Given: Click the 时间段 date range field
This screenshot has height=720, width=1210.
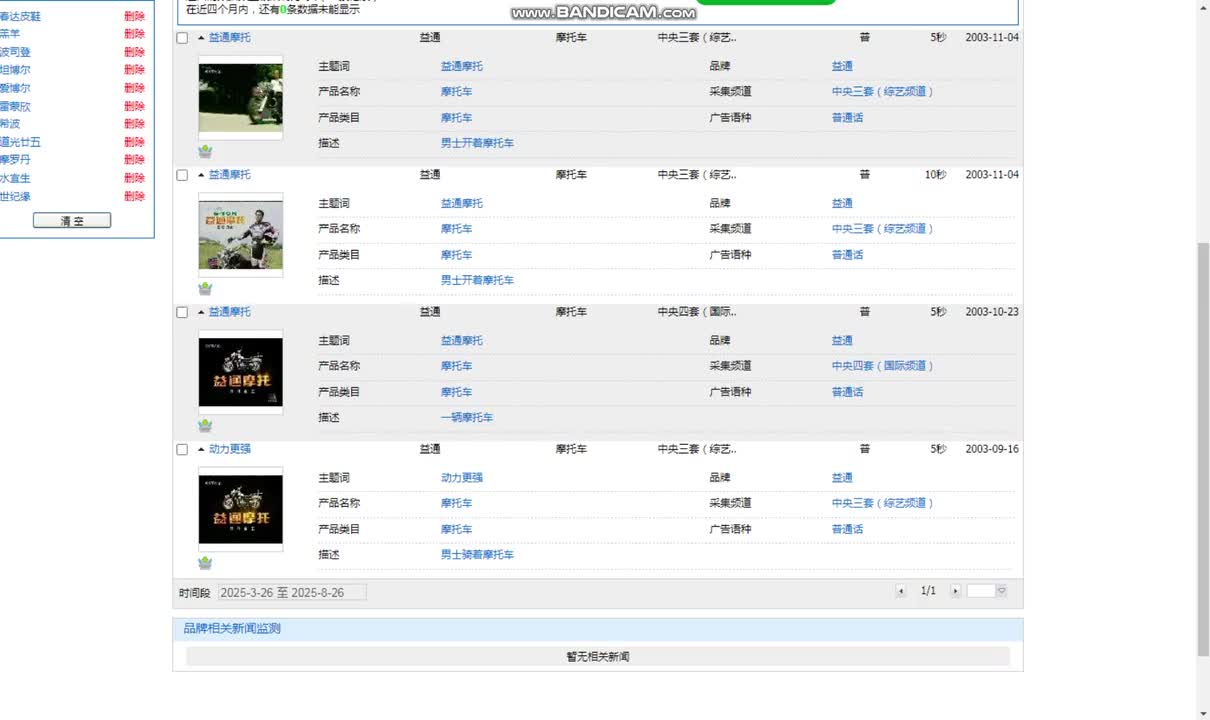Looking at the screenshot, I should 292,592.
